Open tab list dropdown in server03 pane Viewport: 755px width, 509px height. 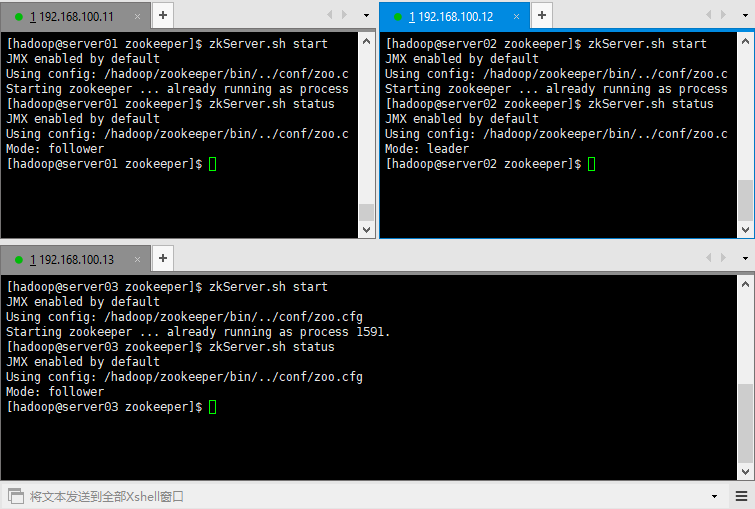[x=745, y=259]
